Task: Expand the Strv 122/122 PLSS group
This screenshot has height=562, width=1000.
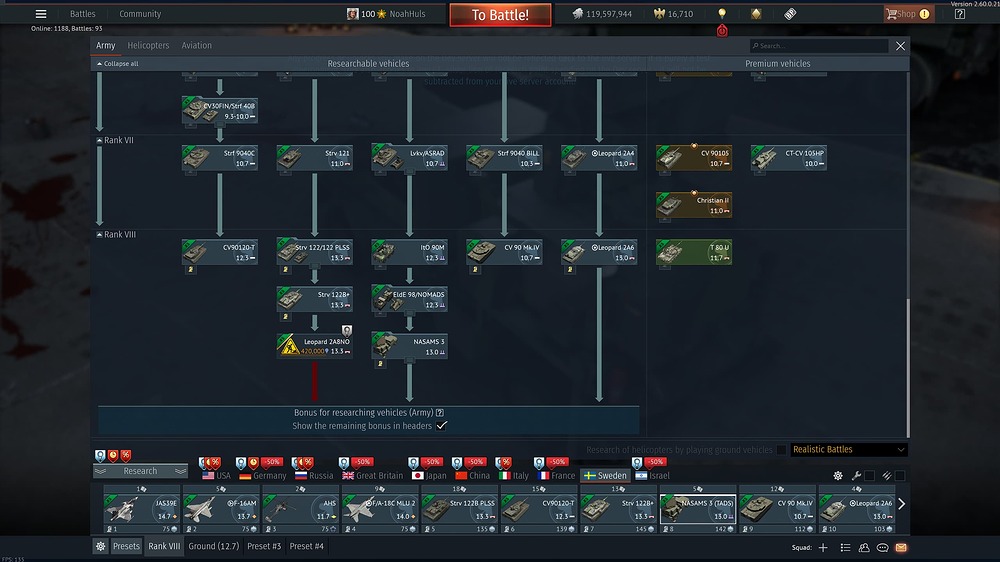Action: [x=314, y=253]
